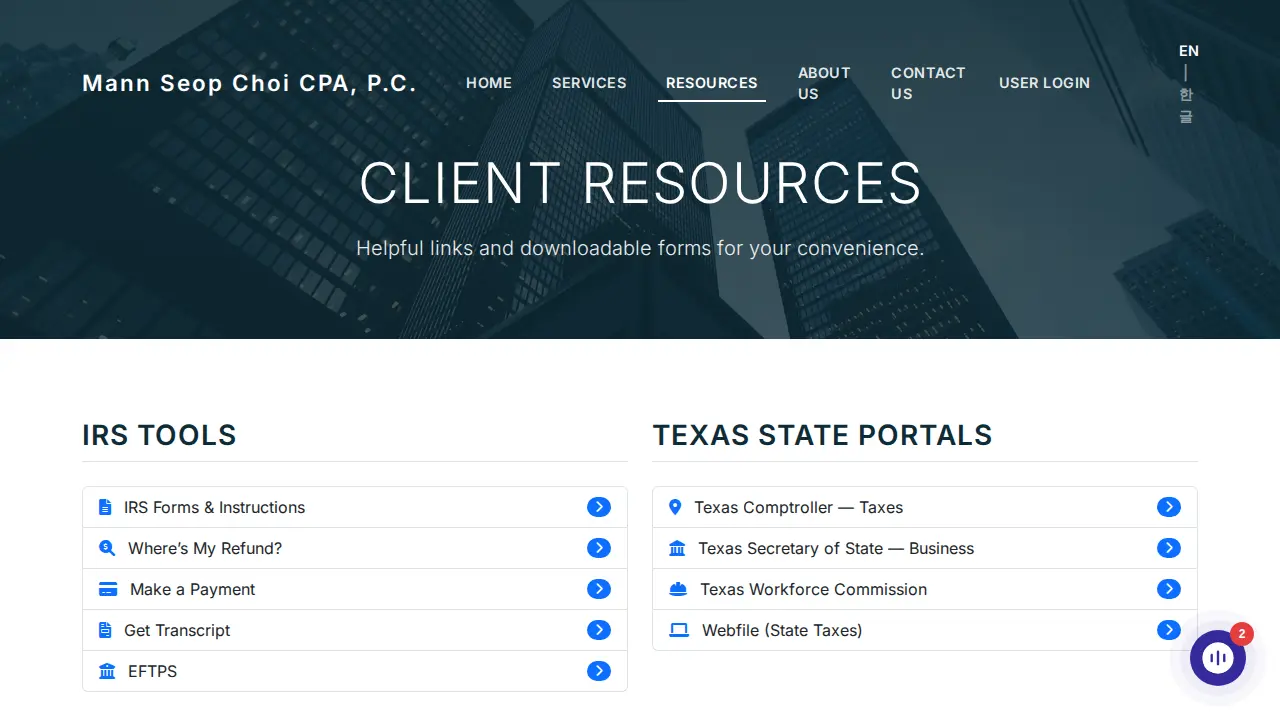Screen dimensions: 1280x720
Task: Open Texas Comptroller — Taxes link
Action: [925, 507]
